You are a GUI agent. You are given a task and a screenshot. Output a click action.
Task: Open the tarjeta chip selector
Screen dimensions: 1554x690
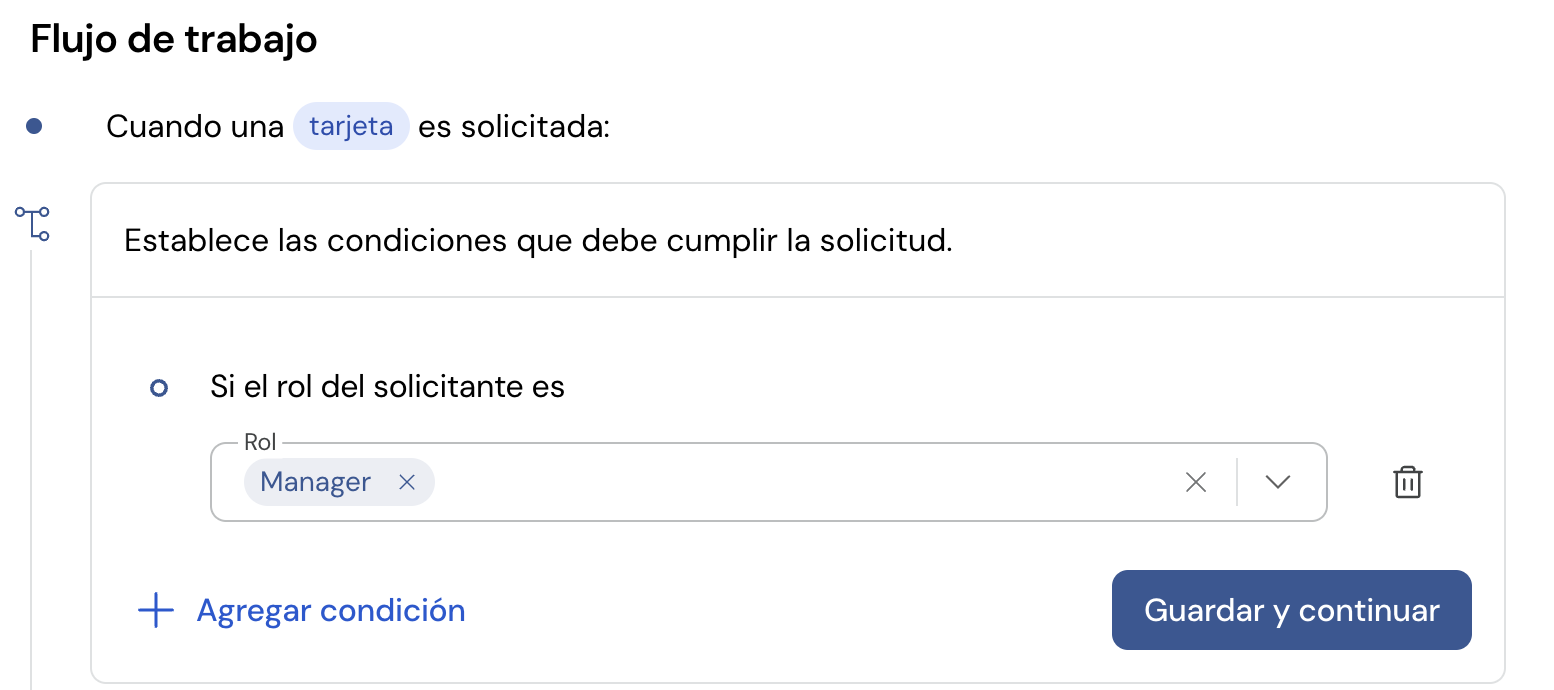pyautogui.click(x=351, y=126)
